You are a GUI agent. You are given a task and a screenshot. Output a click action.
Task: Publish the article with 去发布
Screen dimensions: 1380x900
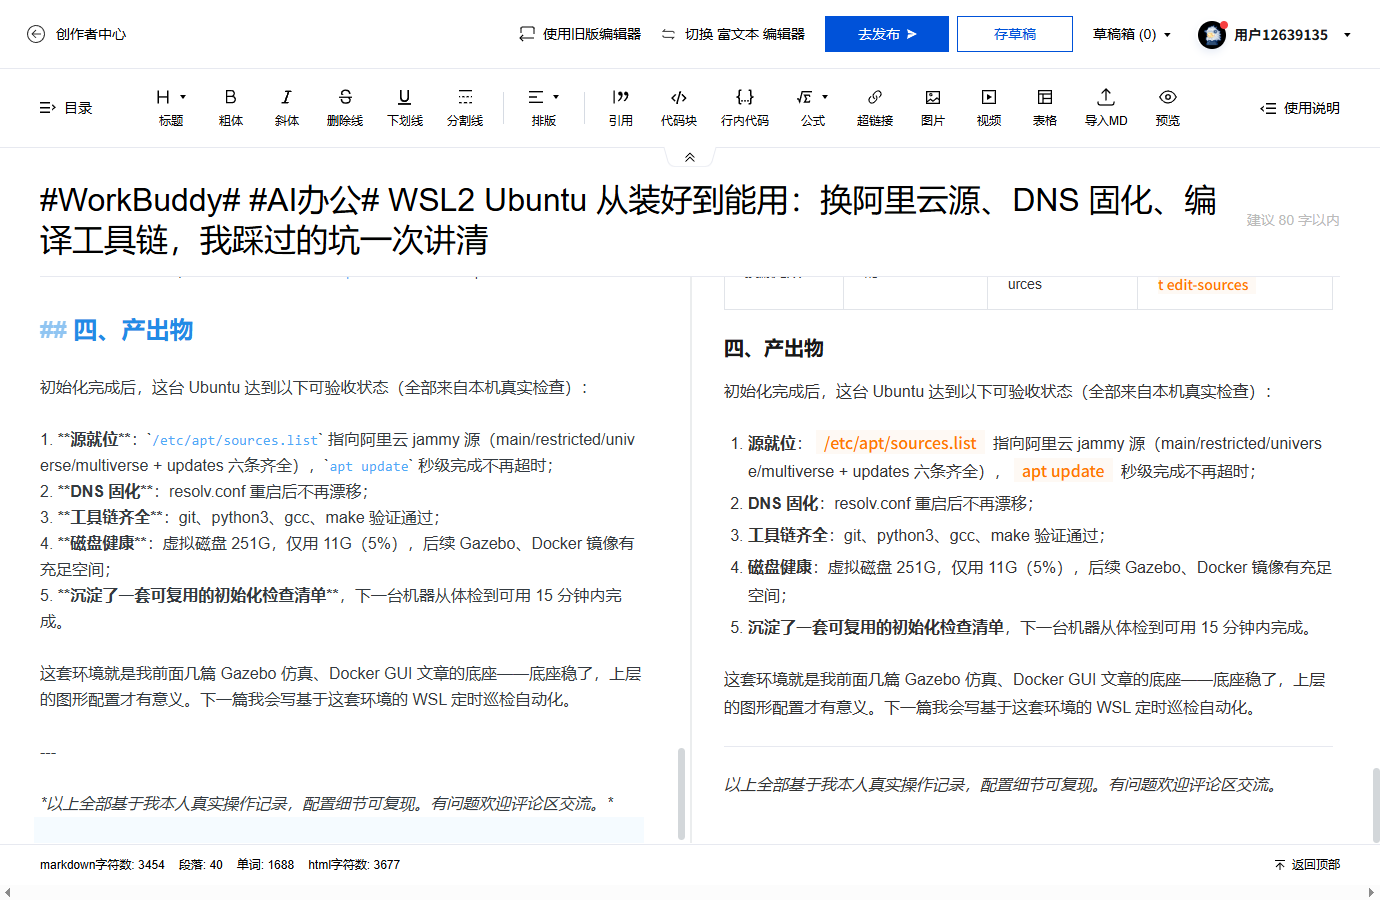887,34
